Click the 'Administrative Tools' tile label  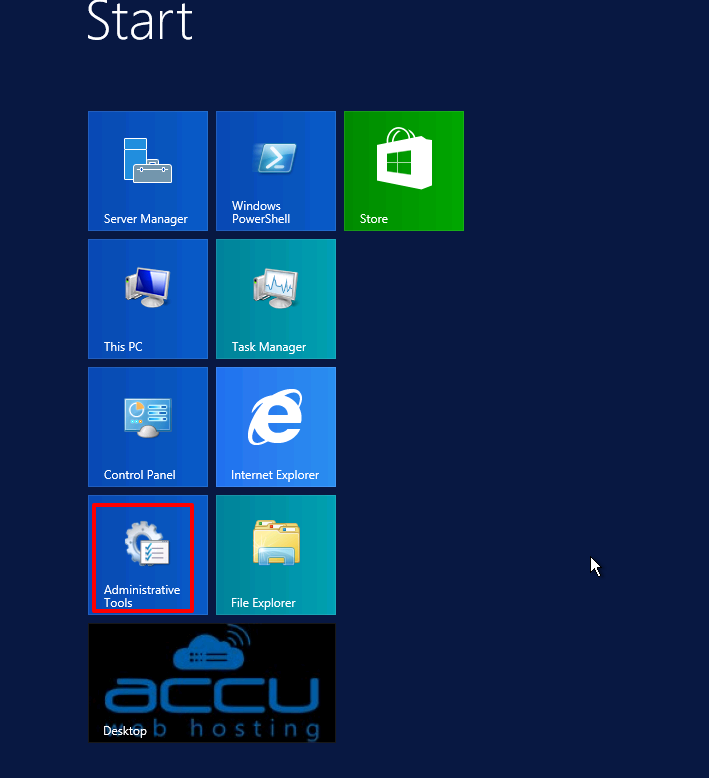(142, 596)
